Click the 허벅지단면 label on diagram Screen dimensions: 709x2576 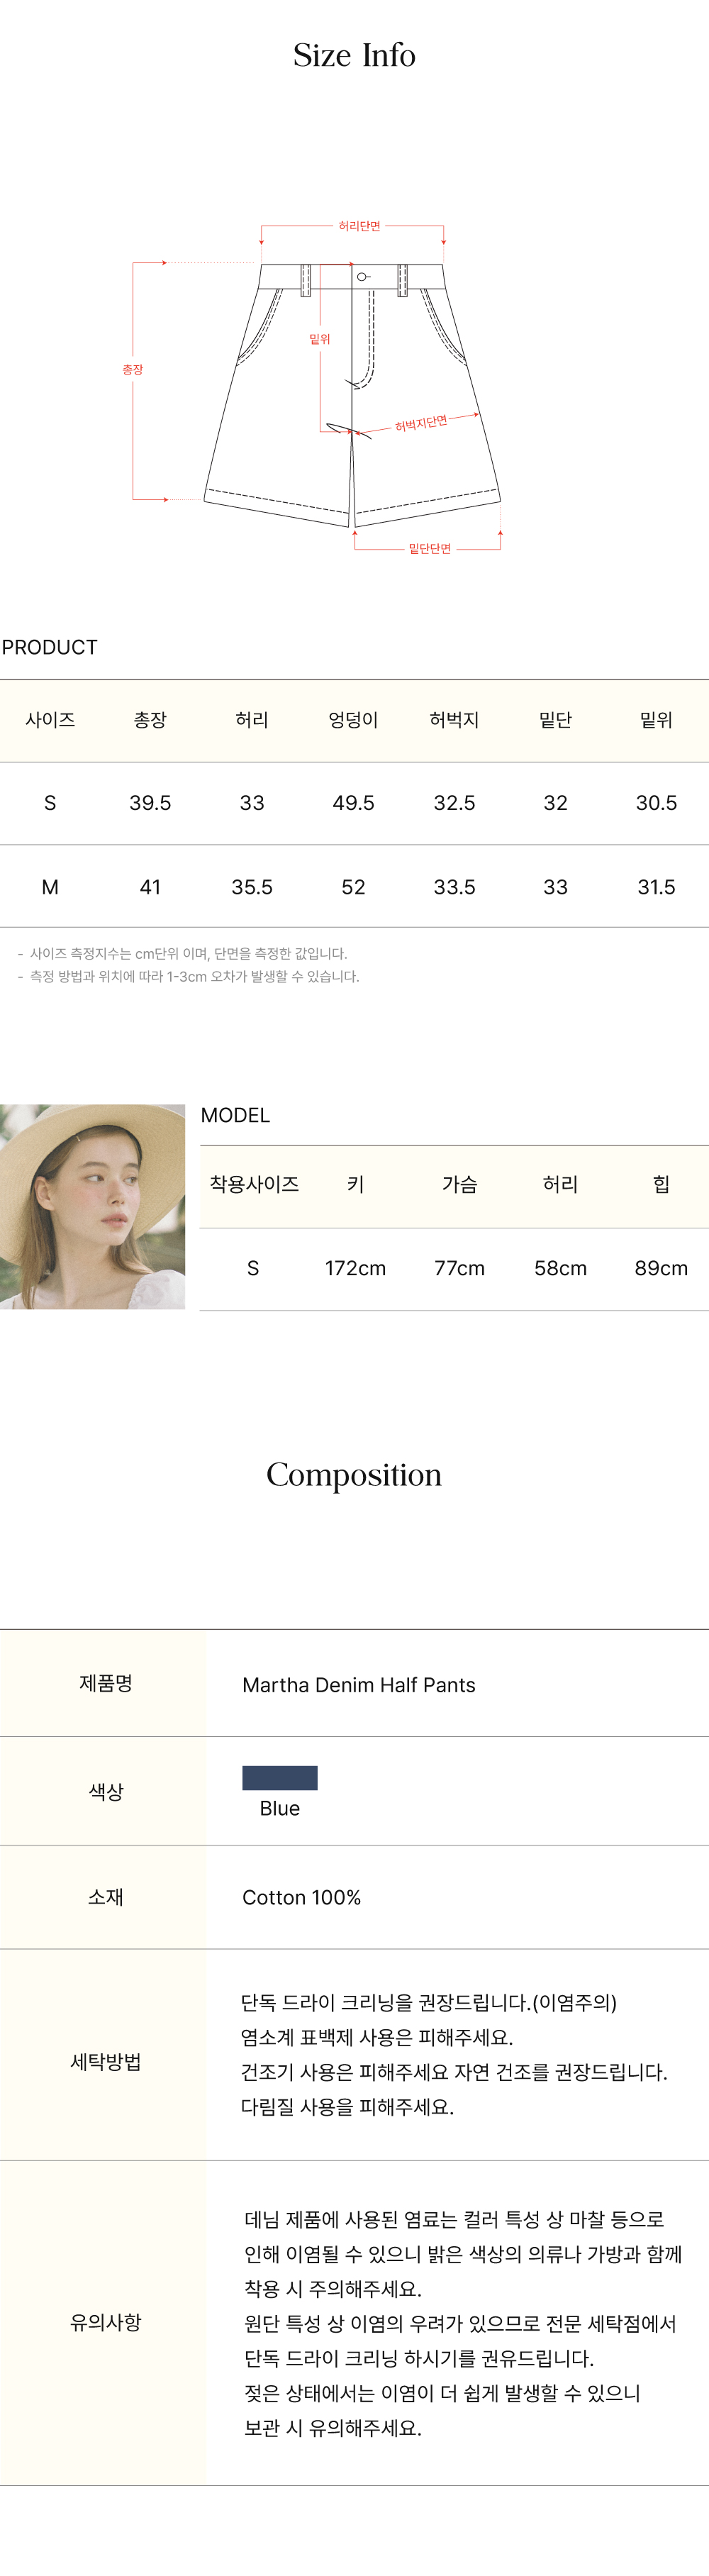click(x=421, y=423)
